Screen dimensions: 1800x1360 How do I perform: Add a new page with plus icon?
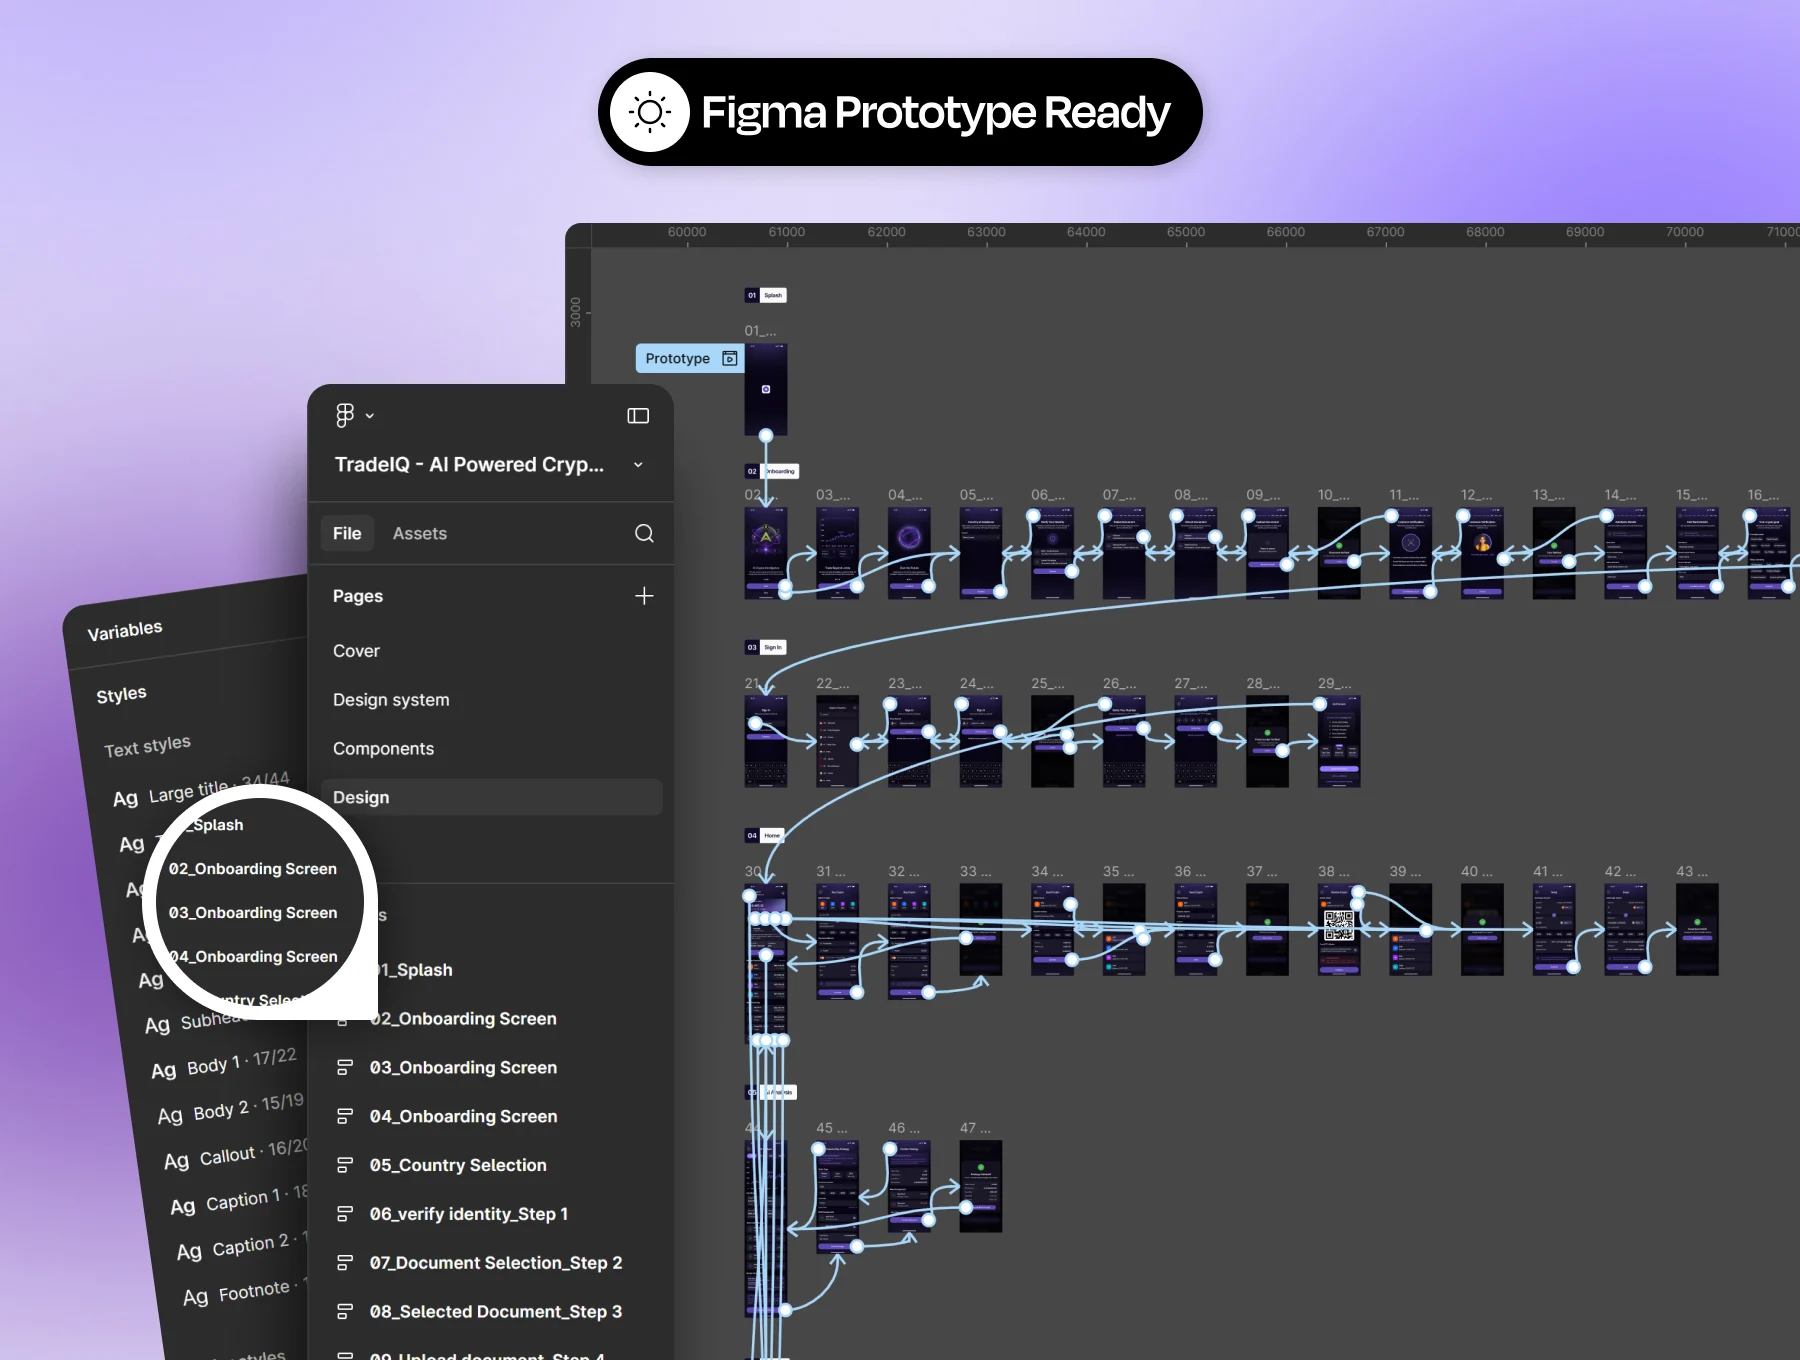644,596
